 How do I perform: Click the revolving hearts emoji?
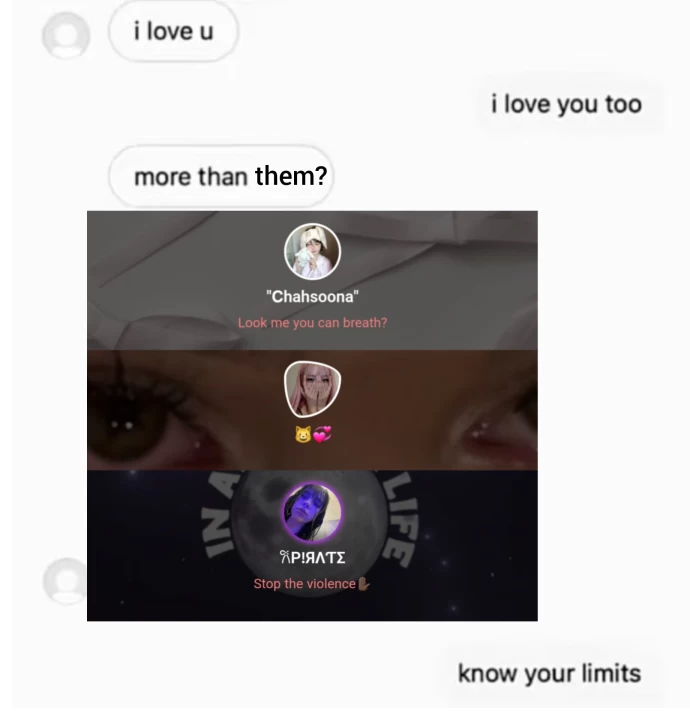coord(322,434)
